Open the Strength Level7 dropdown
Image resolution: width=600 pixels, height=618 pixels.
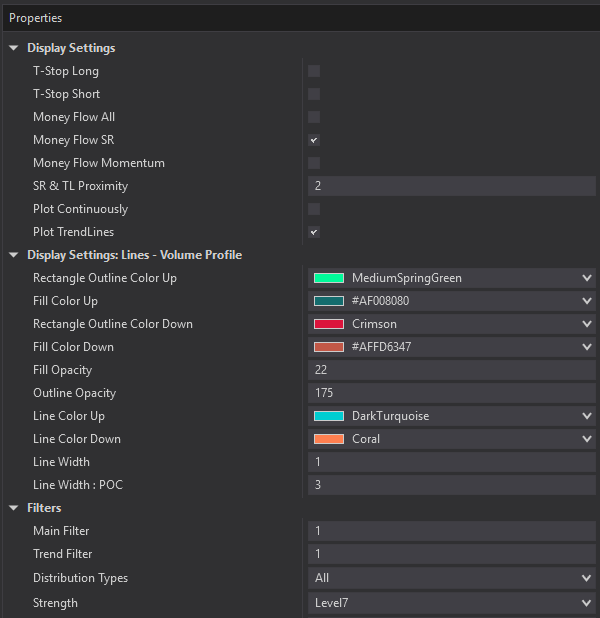coord(586,603)
